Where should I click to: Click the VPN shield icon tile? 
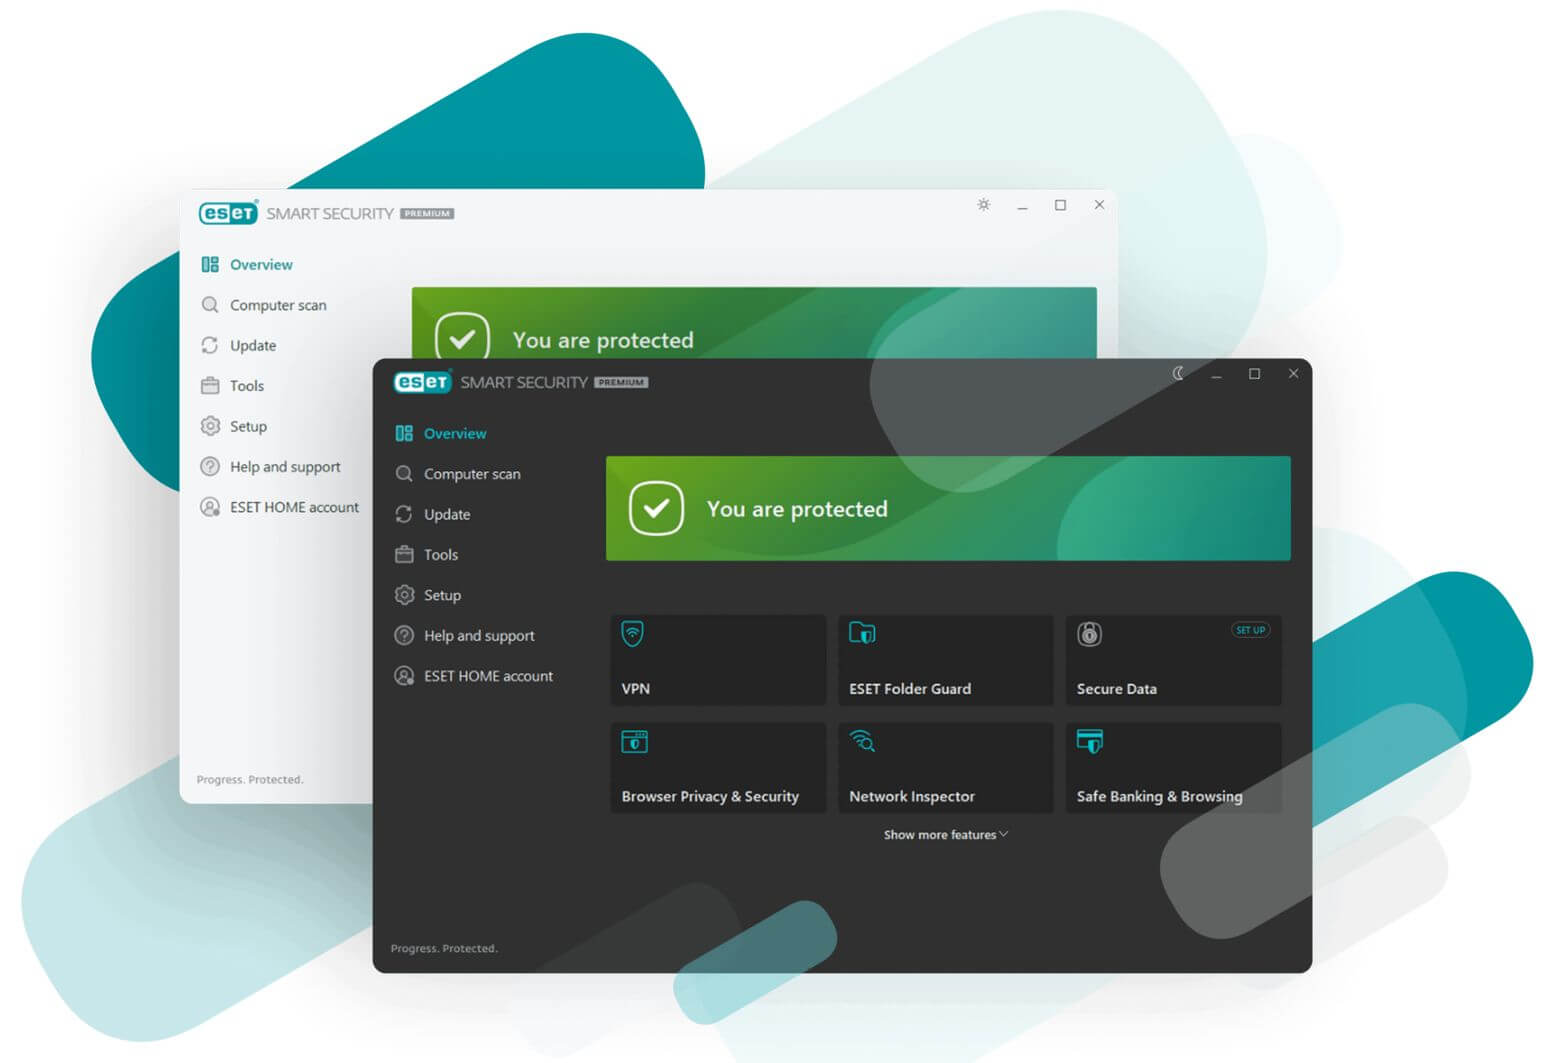click(x=632, y=634)
